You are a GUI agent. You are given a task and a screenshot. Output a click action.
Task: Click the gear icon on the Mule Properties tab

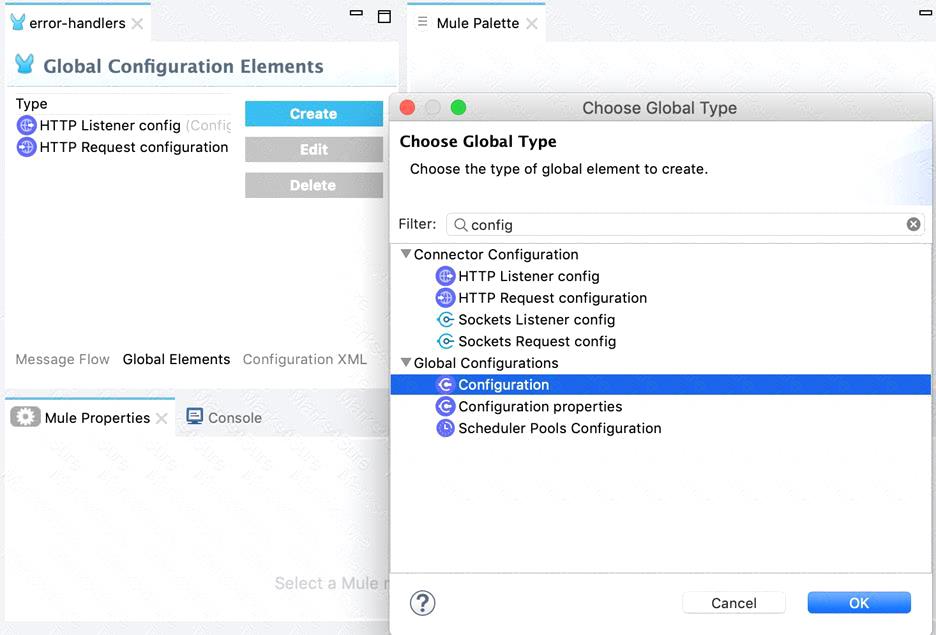point(25,417)
